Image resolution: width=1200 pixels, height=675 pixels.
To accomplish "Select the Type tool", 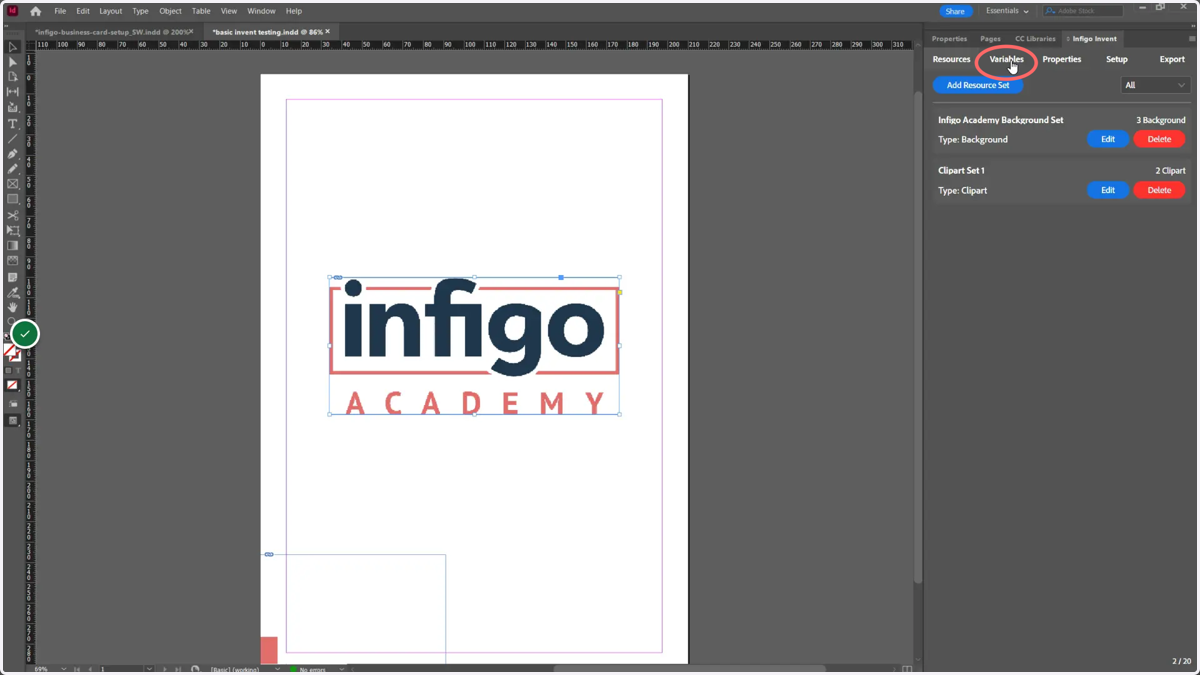I will click(x=13, y=124).
